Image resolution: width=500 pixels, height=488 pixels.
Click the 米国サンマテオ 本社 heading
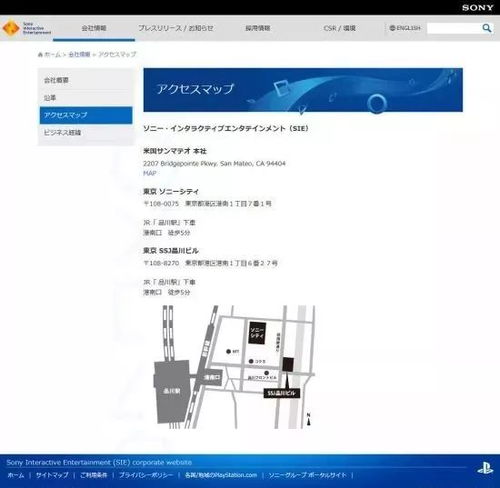coord(175,151)
